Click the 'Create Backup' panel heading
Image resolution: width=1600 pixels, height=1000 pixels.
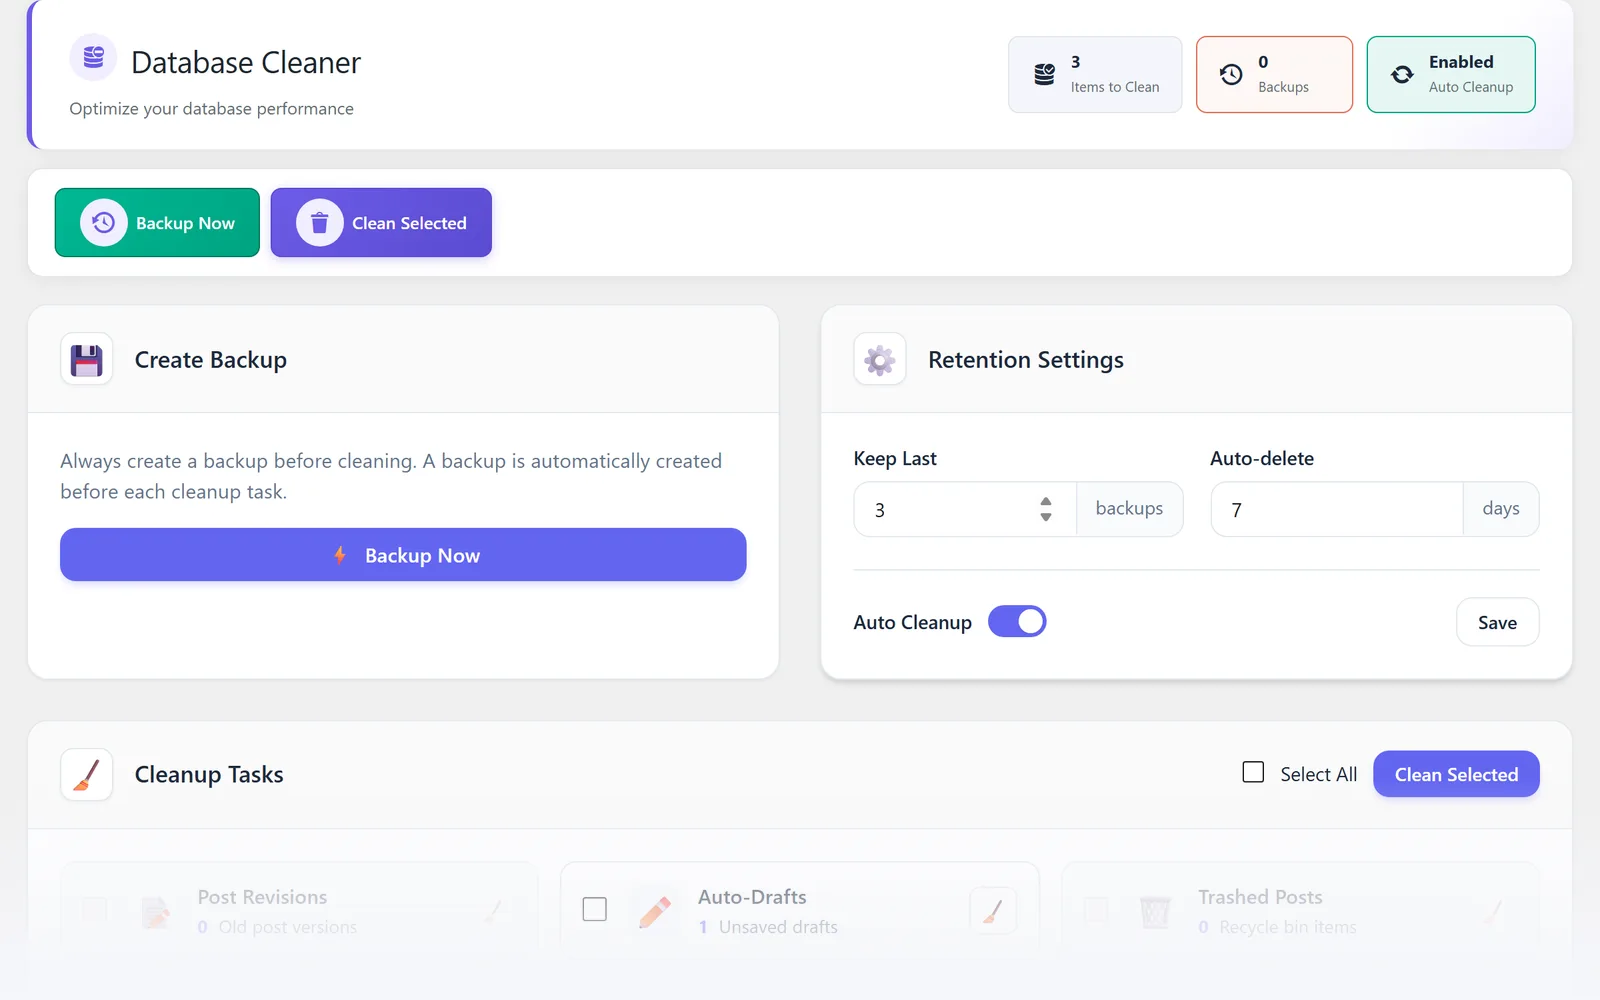pyautogui.click(x=211, y=359)
